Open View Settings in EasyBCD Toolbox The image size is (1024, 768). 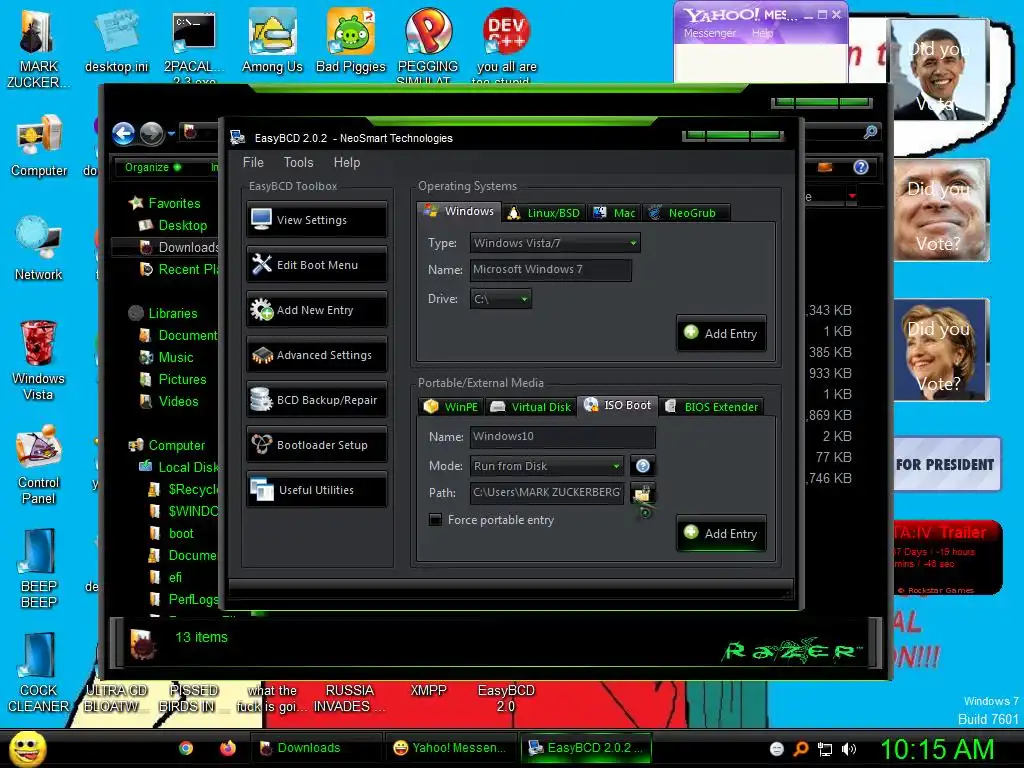(317, 220)
